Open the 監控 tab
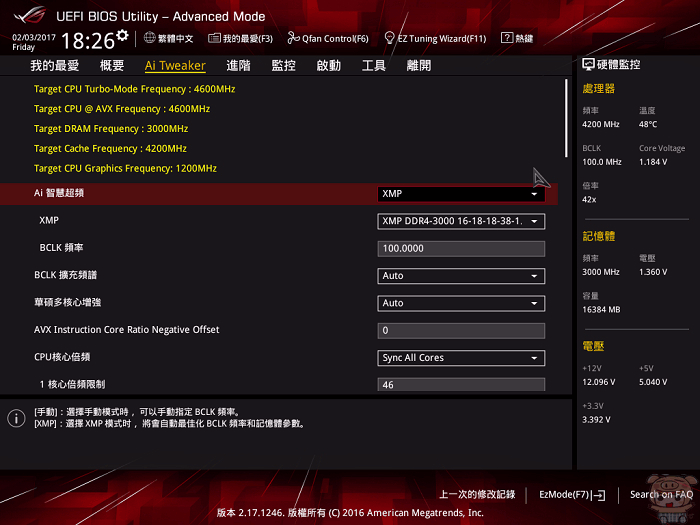This screenshot has height=525, width=700. click(283, 66)
